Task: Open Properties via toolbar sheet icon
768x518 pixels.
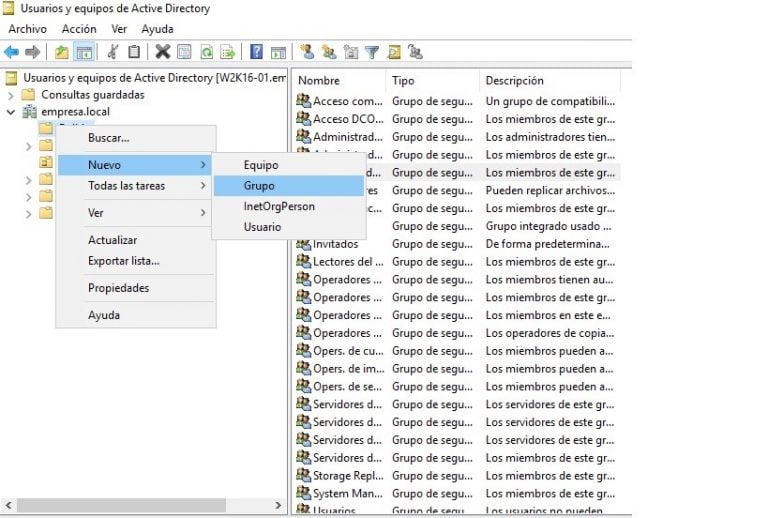Action: 184,51
